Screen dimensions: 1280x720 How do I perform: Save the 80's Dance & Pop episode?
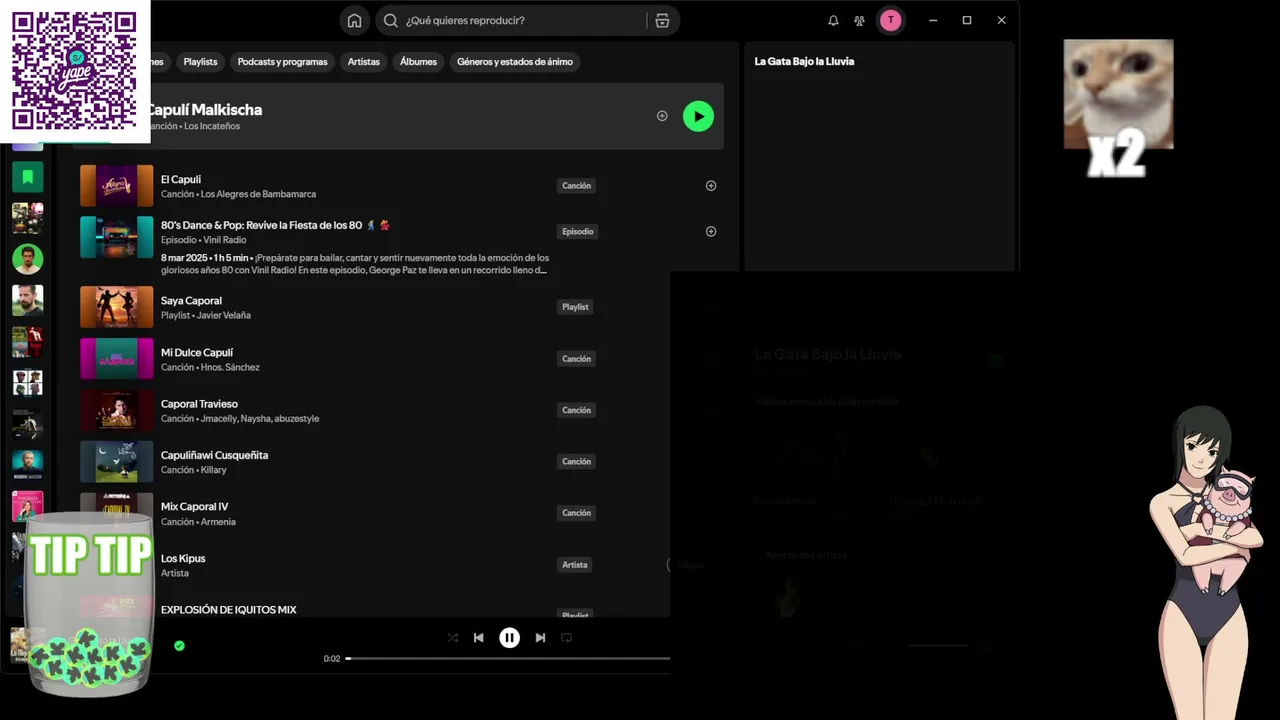pos(711,232)
